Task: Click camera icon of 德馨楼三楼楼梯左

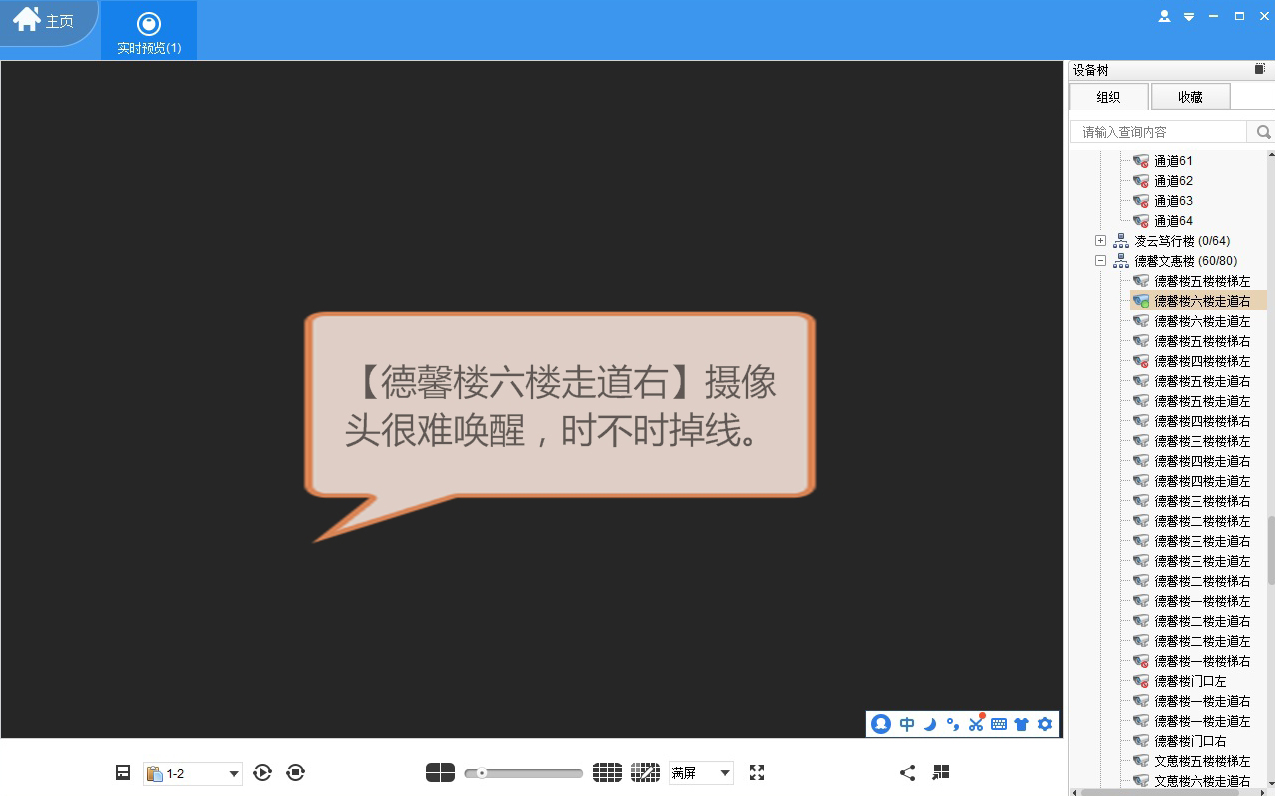Action: (1140, 441)
